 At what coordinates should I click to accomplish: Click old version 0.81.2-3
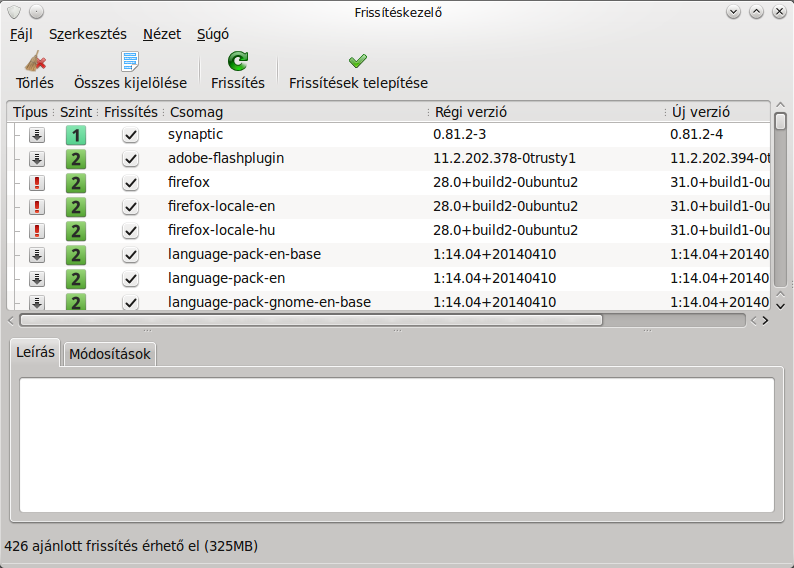tap(459, 134)
